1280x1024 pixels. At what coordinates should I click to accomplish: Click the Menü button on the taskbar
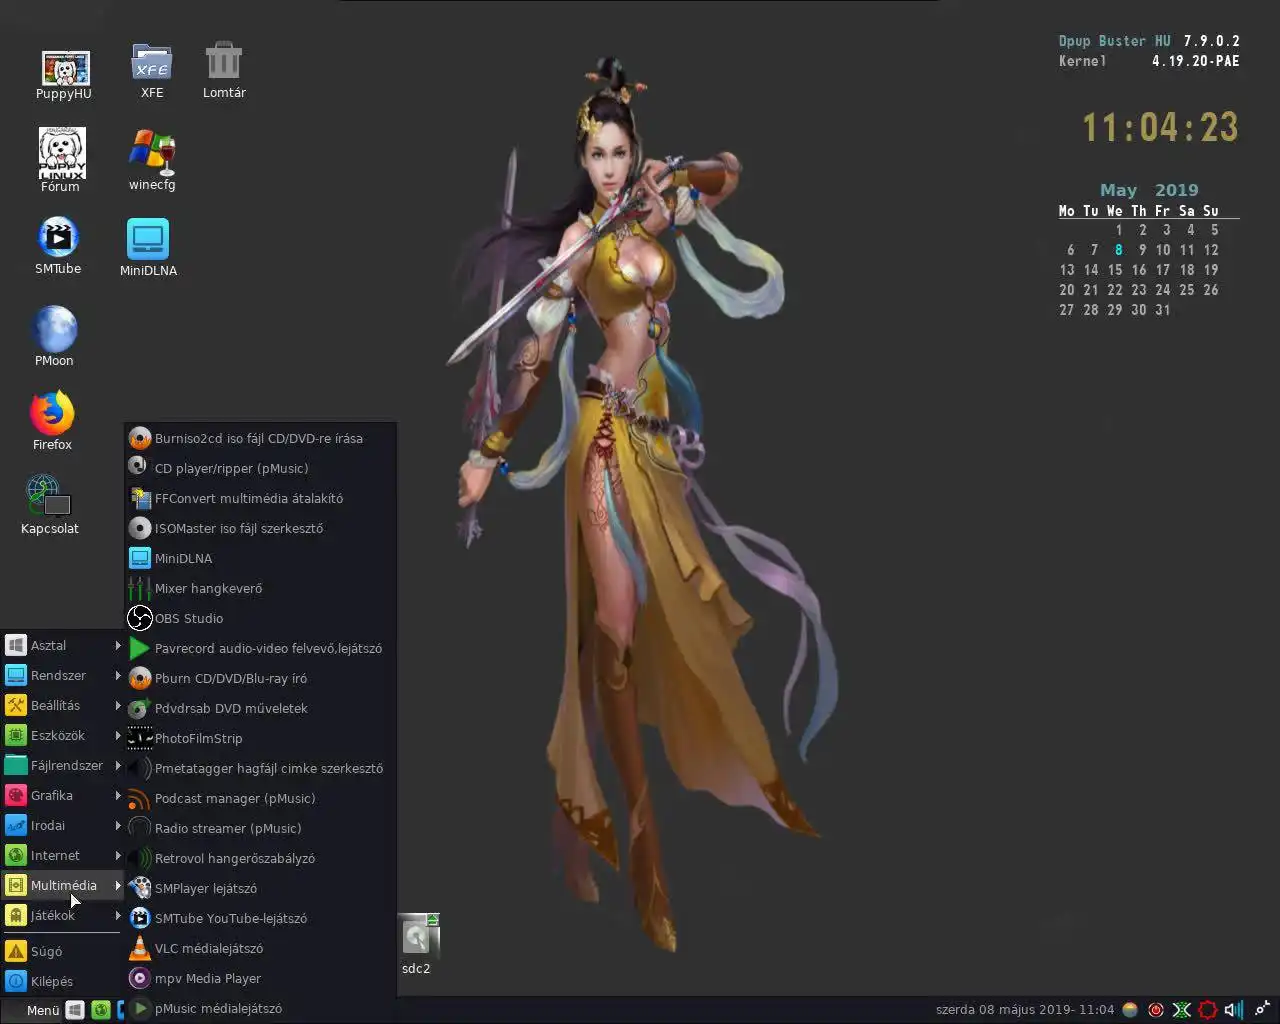point(43,1010)
